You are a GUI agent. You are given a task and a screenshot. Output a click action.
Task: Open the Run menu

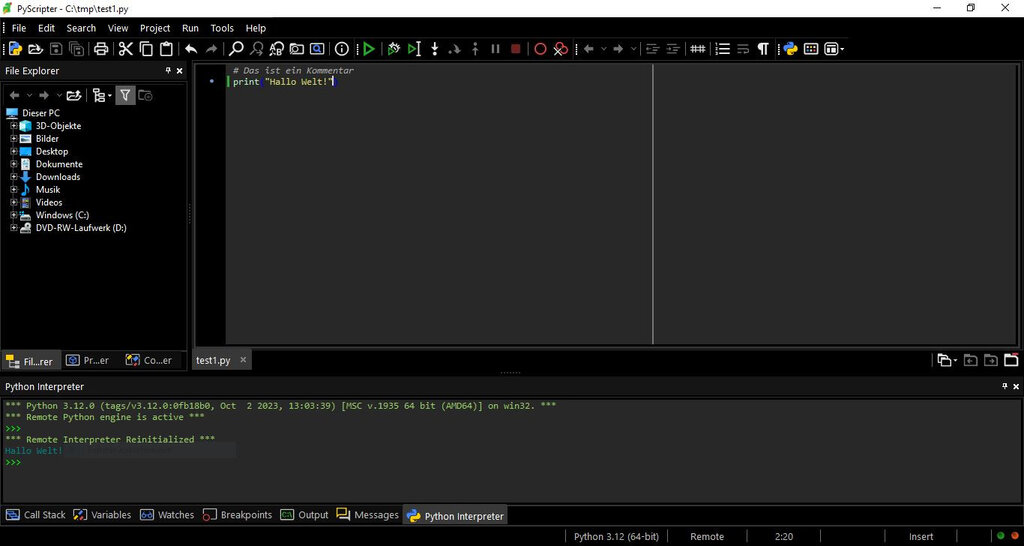[x=190, y=28]
